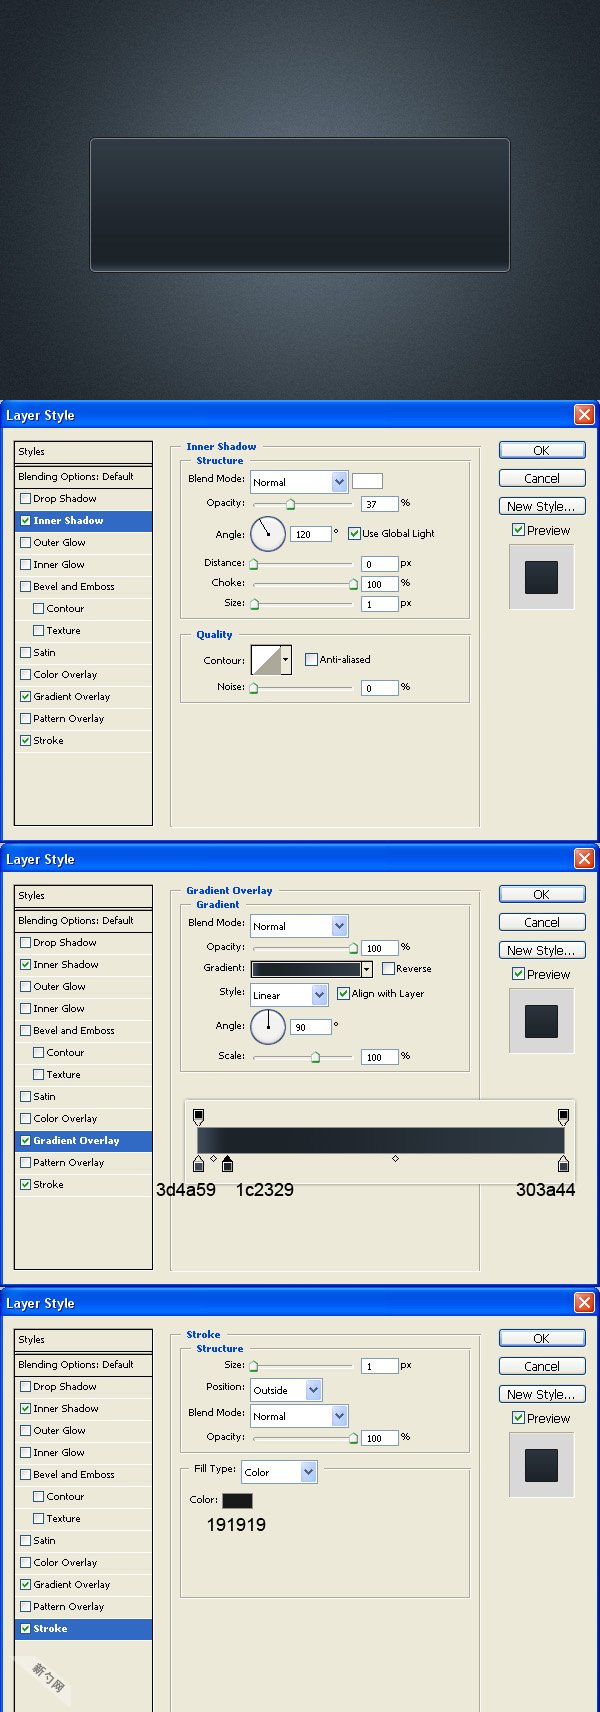Toggle Preview checkbox in Stroke dialog
The width and height of the screenshot is (600, 1712).
[518, 1418]
